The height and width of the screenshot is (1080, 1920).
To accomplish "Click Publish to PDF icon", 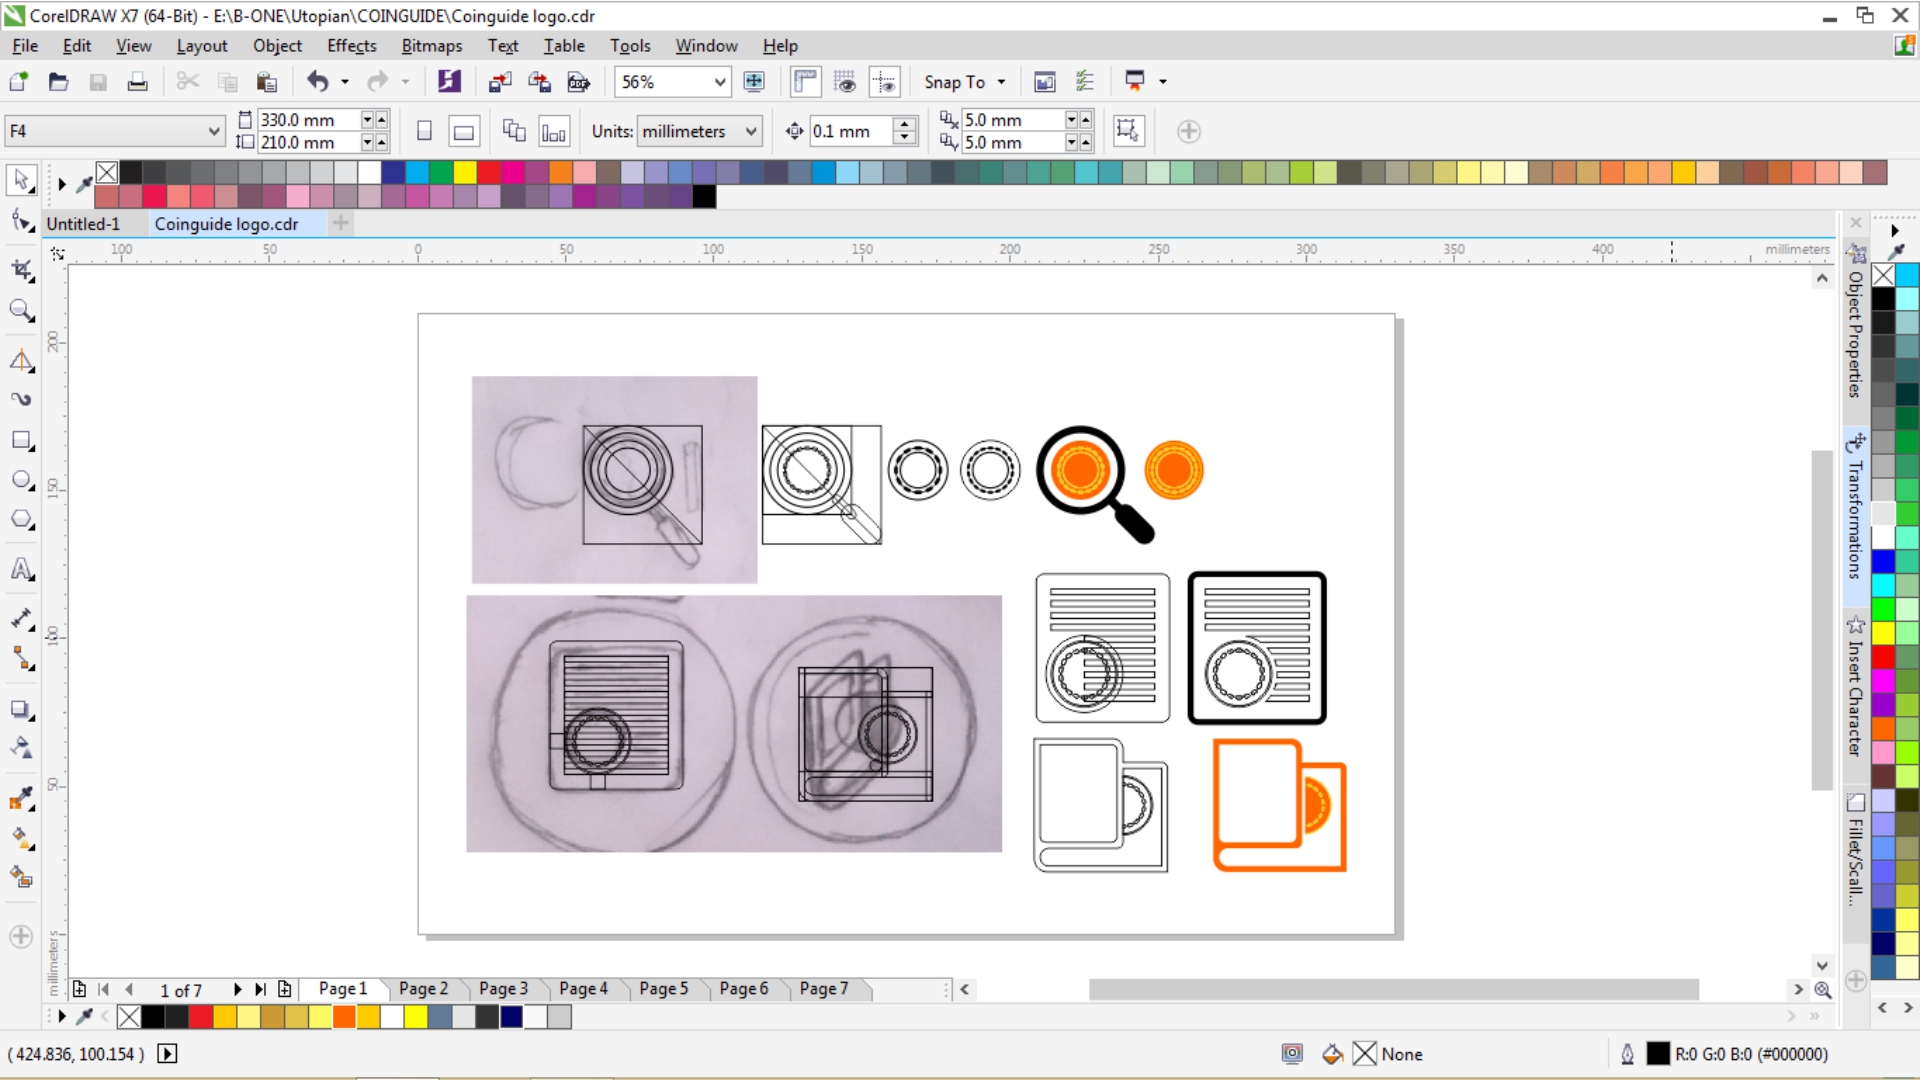I will [x=578, y=82].
